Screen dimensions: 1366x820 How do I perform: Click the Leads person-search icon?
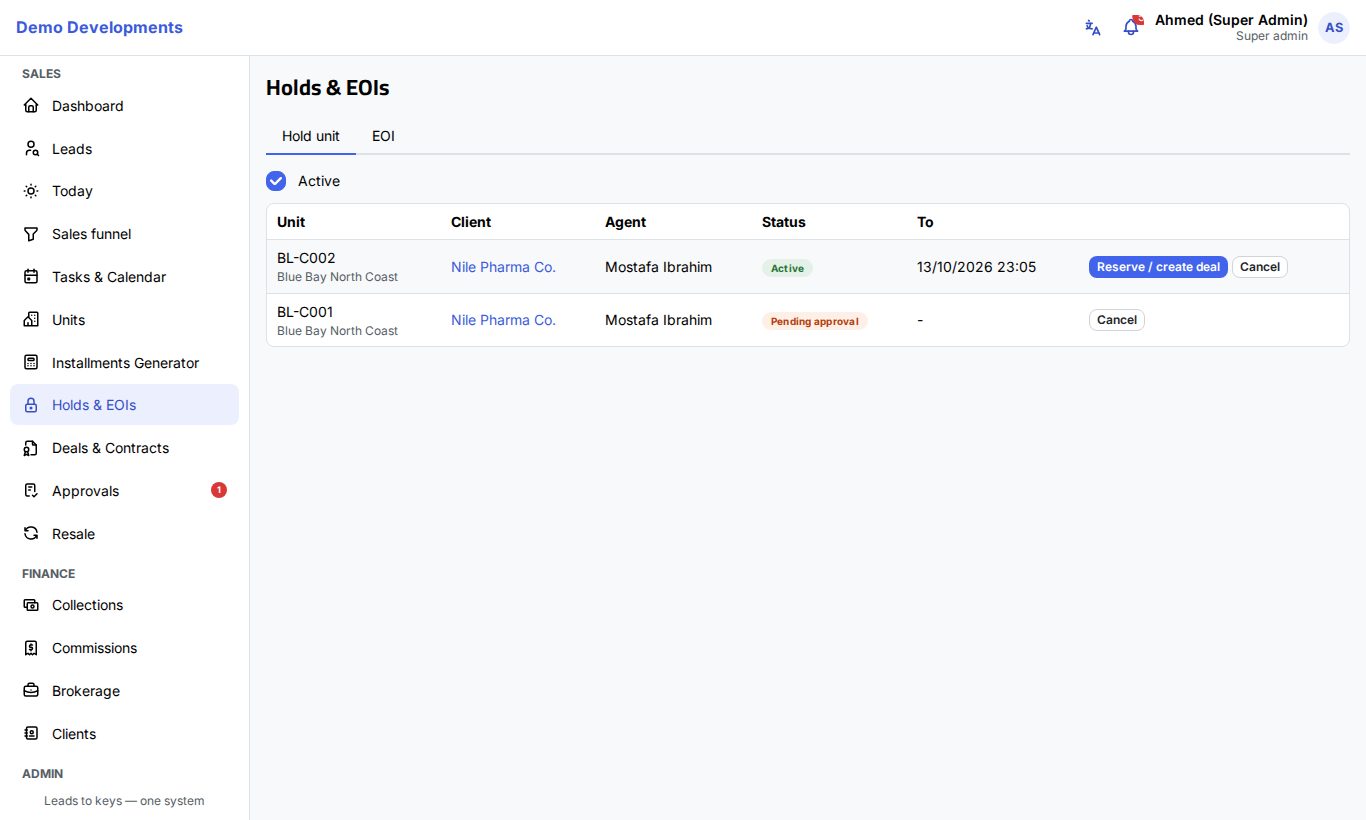(x=31, y=149)
